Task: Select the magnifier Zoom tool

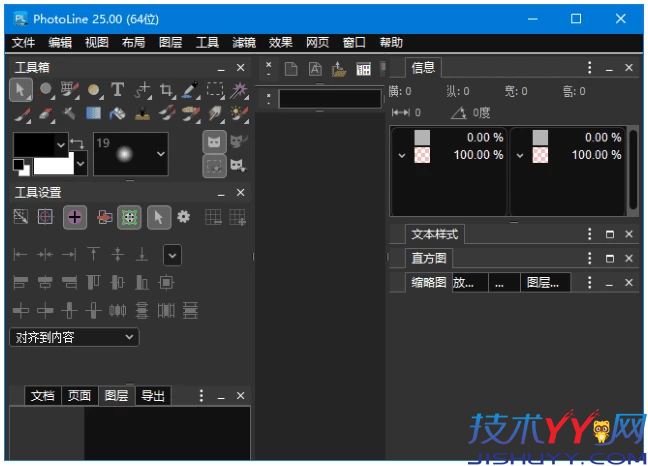Action: tap(45, 90)
